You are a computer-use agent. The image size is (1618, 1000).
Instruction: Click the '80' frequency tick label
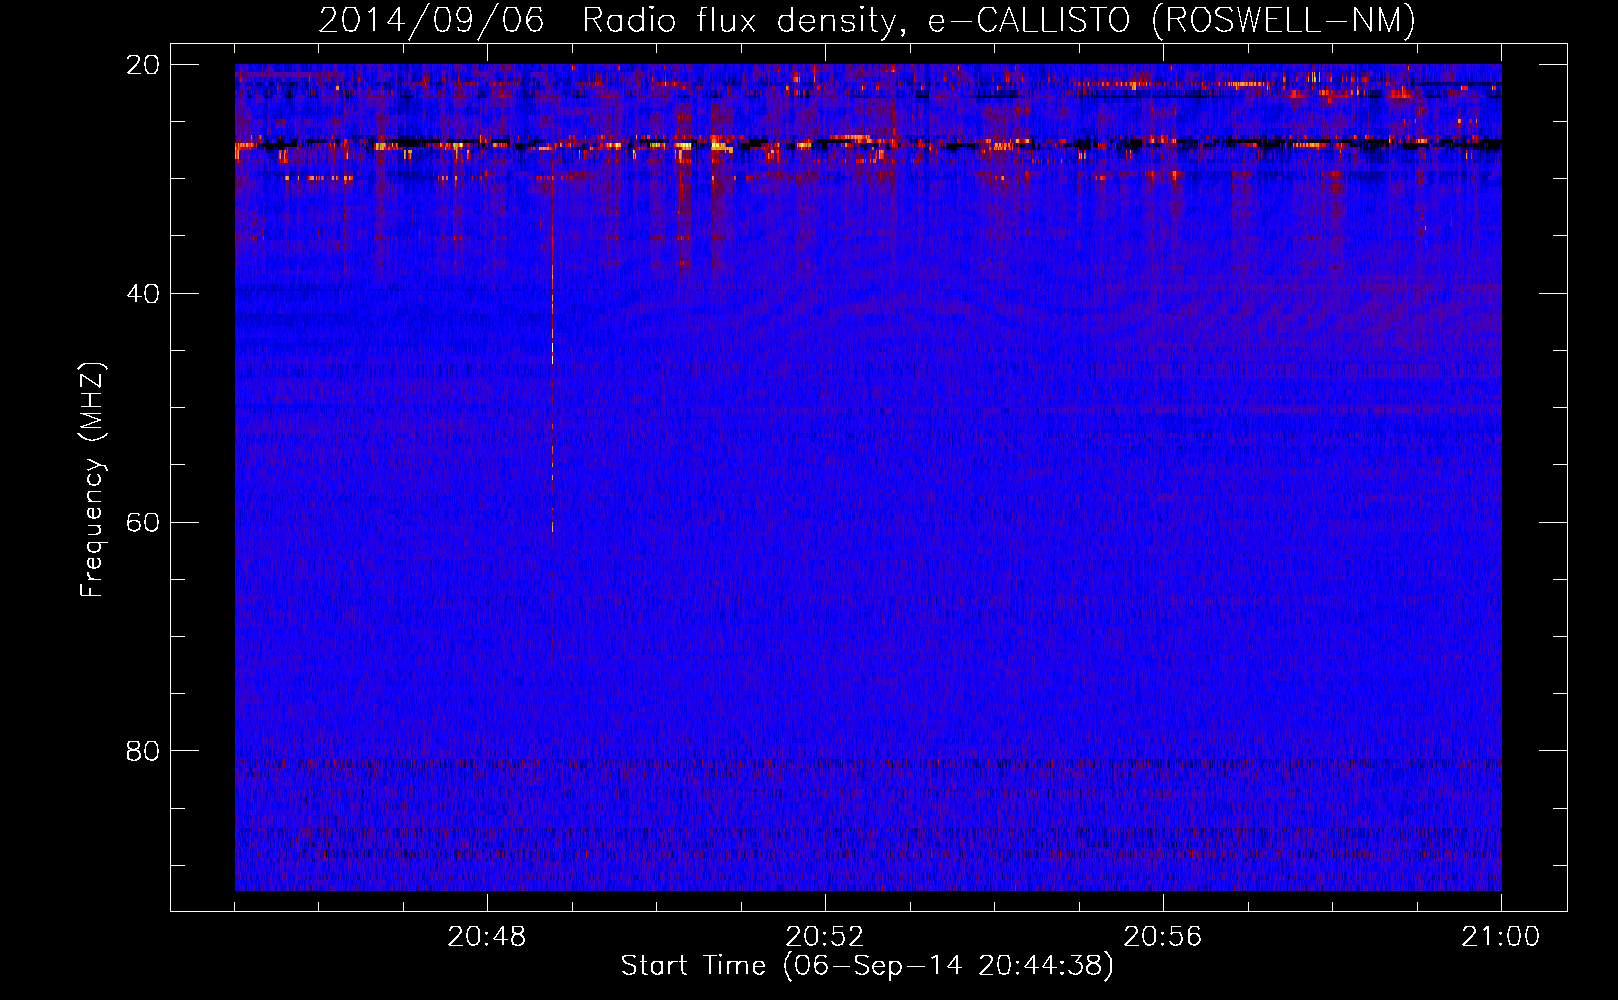point(143,751)
